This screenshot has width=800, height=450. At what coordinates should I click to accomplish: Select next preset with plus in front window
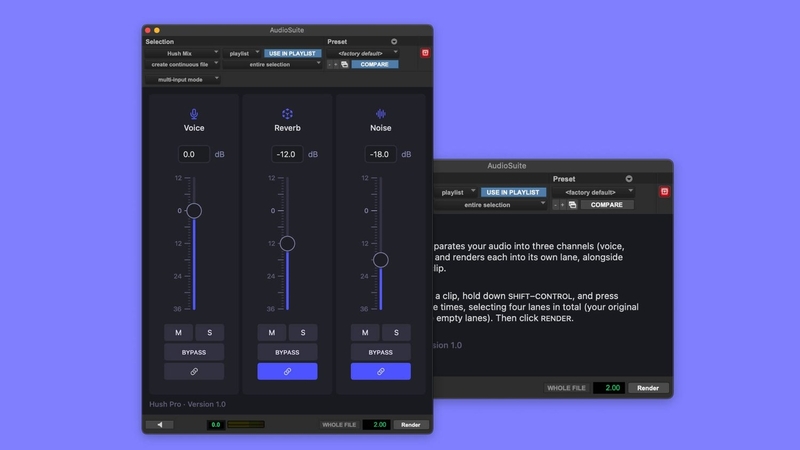[x=336, y=64]
